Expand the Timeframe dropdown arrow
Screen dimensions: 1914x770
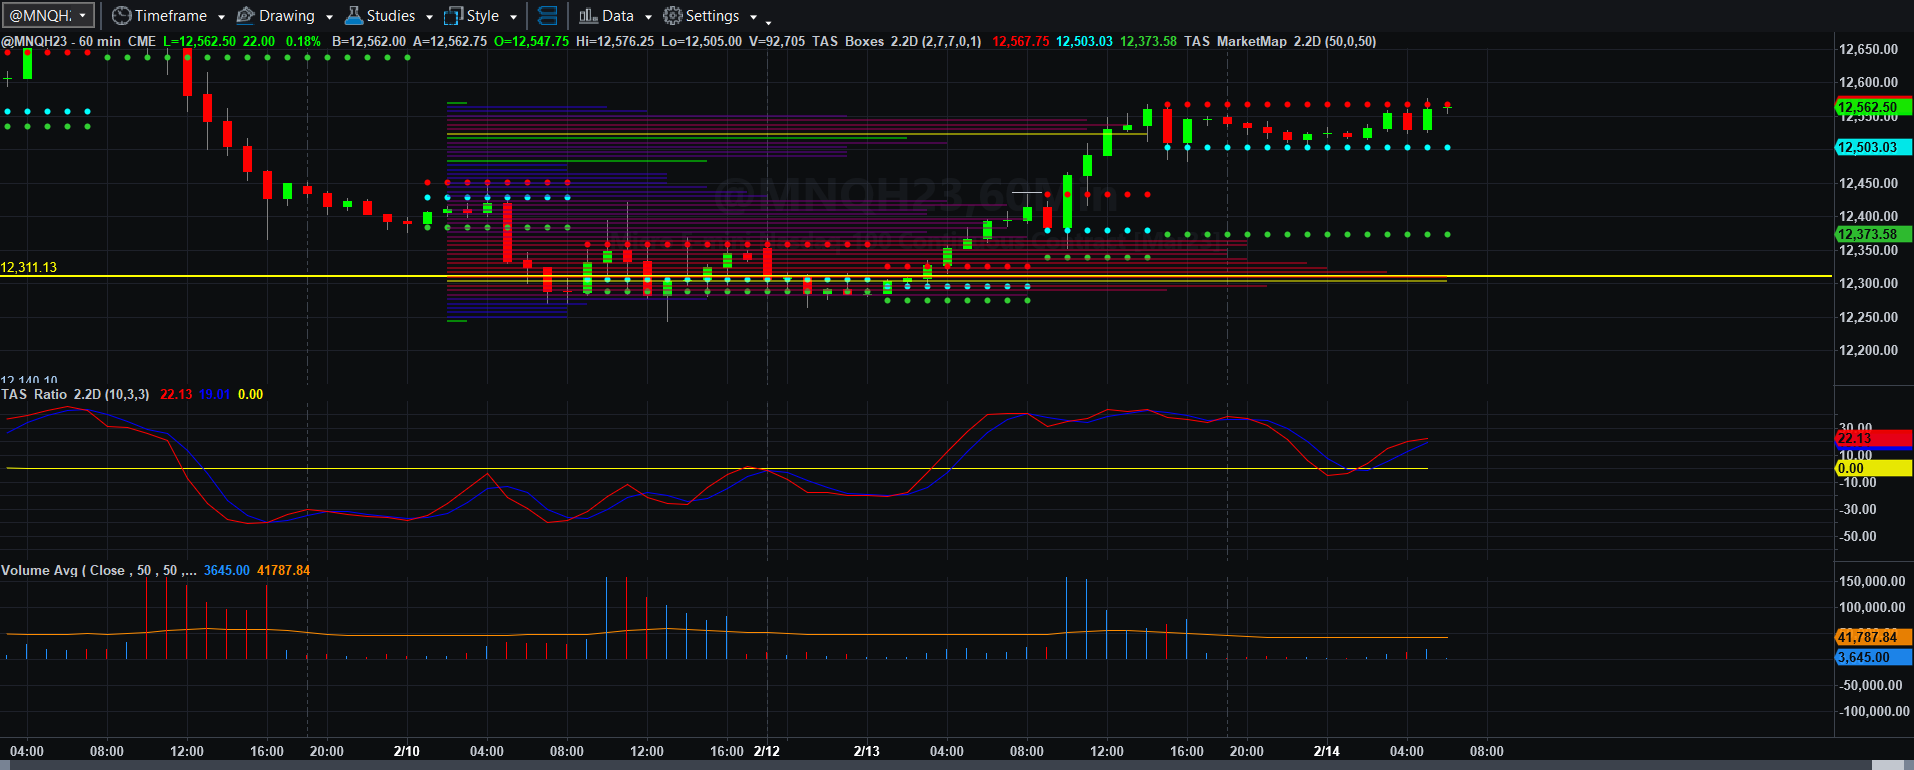(x=221, y=17)
